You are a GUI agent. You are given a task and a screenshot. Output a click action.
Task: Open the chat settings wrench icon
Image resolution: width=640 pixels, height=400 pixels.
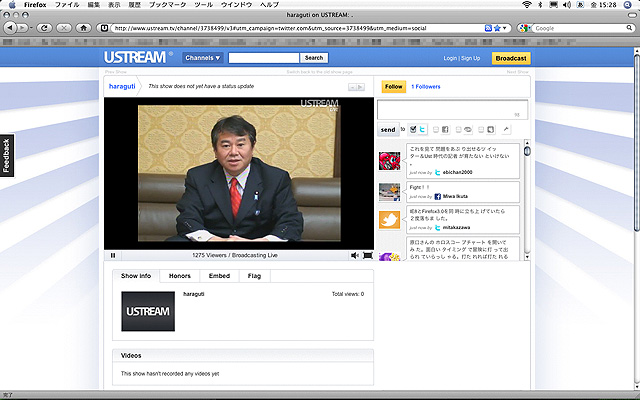(x=506, y=129)
